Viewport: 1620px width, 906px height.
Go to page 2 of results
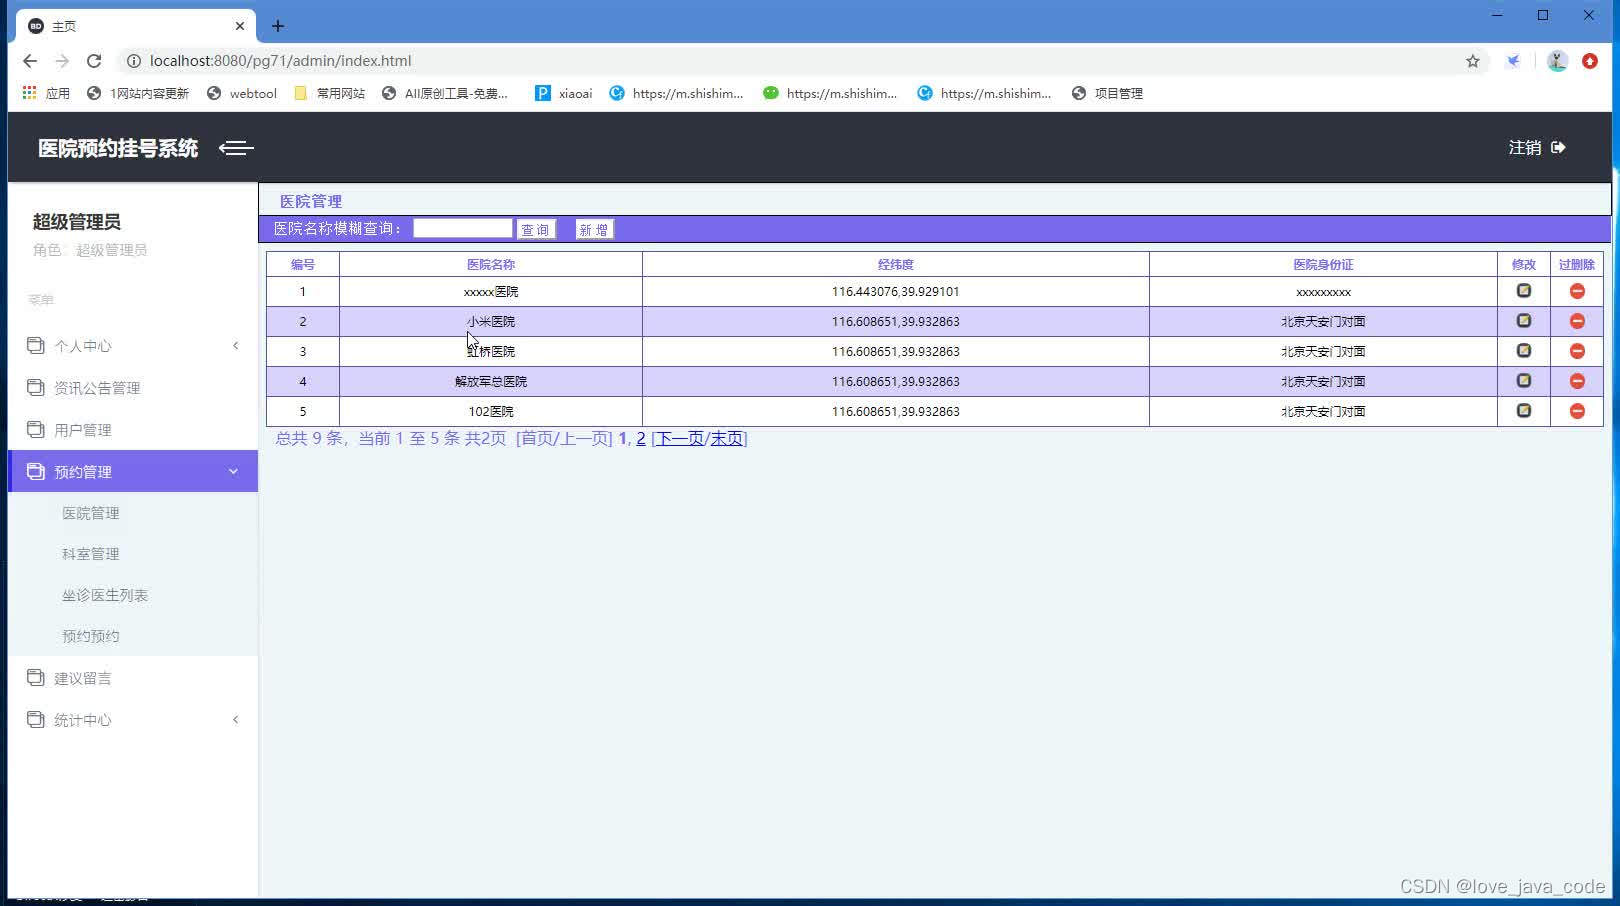coord(641,438)
